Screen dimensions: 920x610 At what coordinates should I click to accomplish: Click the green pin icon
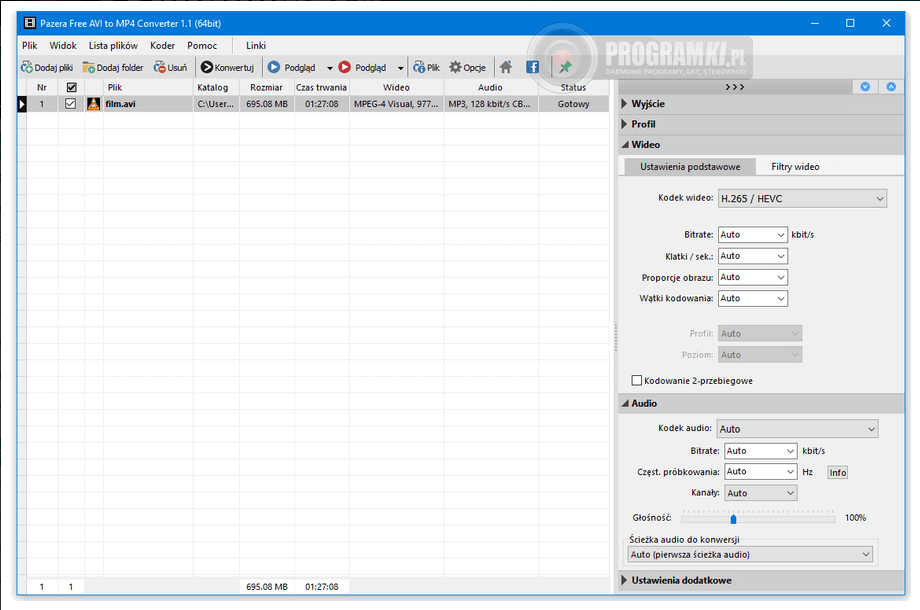click(565, 67)
